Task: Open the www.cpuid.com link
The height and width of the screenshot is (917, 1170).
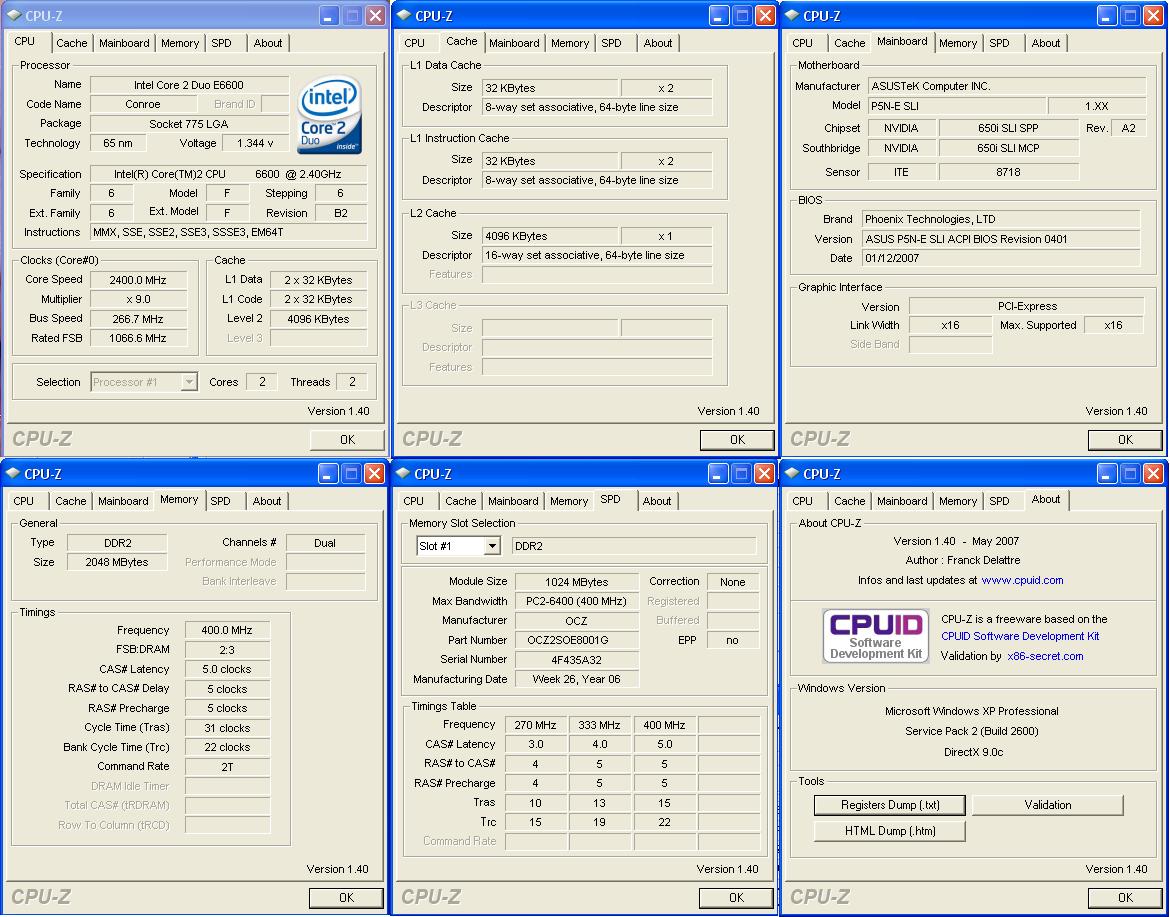Action: 1022,580
